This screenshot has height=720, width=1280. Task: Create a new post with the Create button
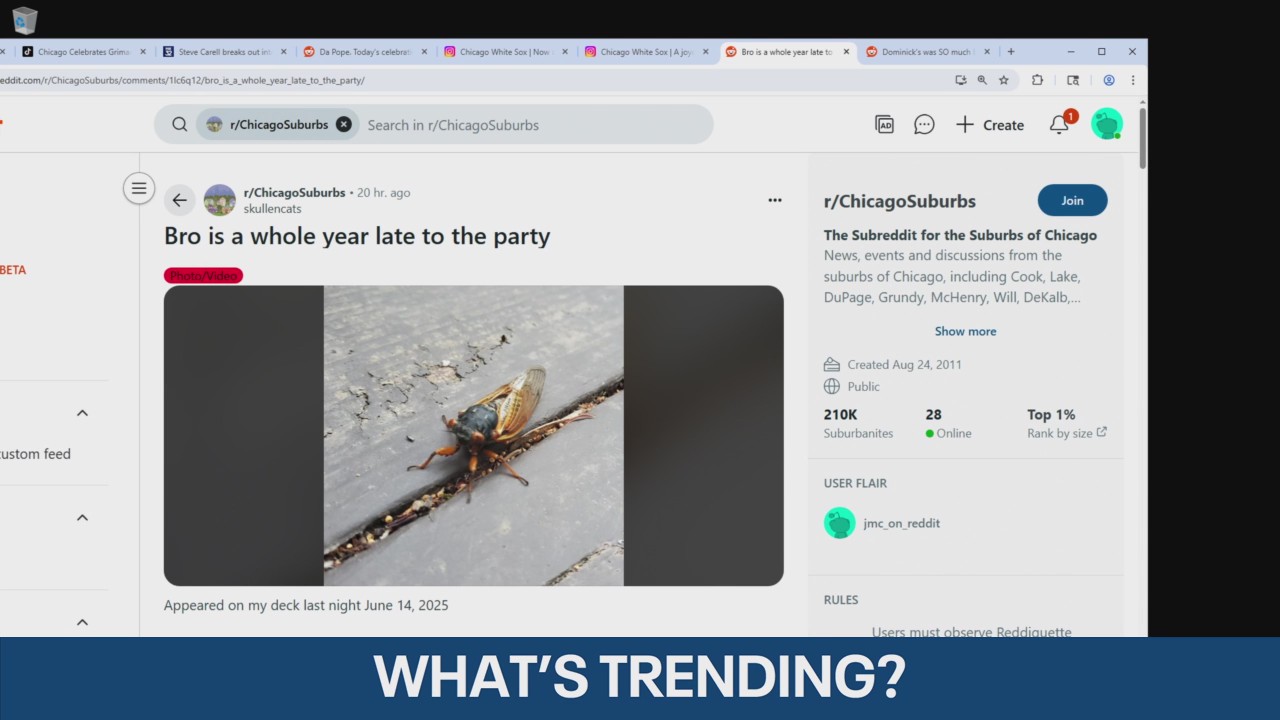pyautogui.click(x=989, y=124)
